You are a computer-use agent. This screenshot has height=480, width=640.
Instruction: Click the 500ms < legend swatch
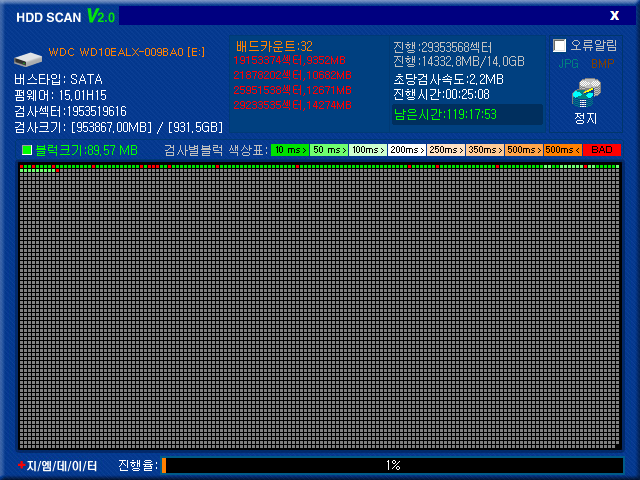point(563,150)
